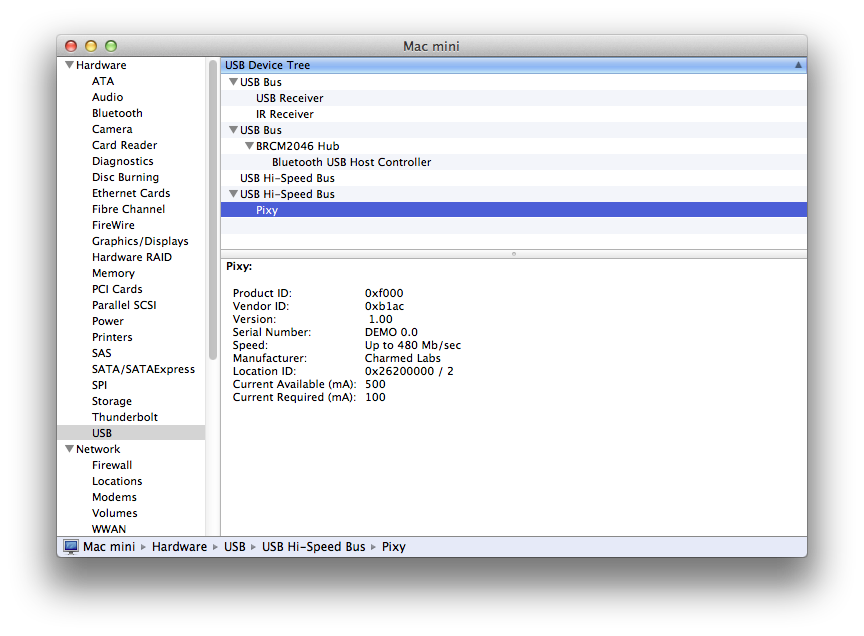Click the green zoom window button
The width and height of the screenshot is (864, 636).
111,46
